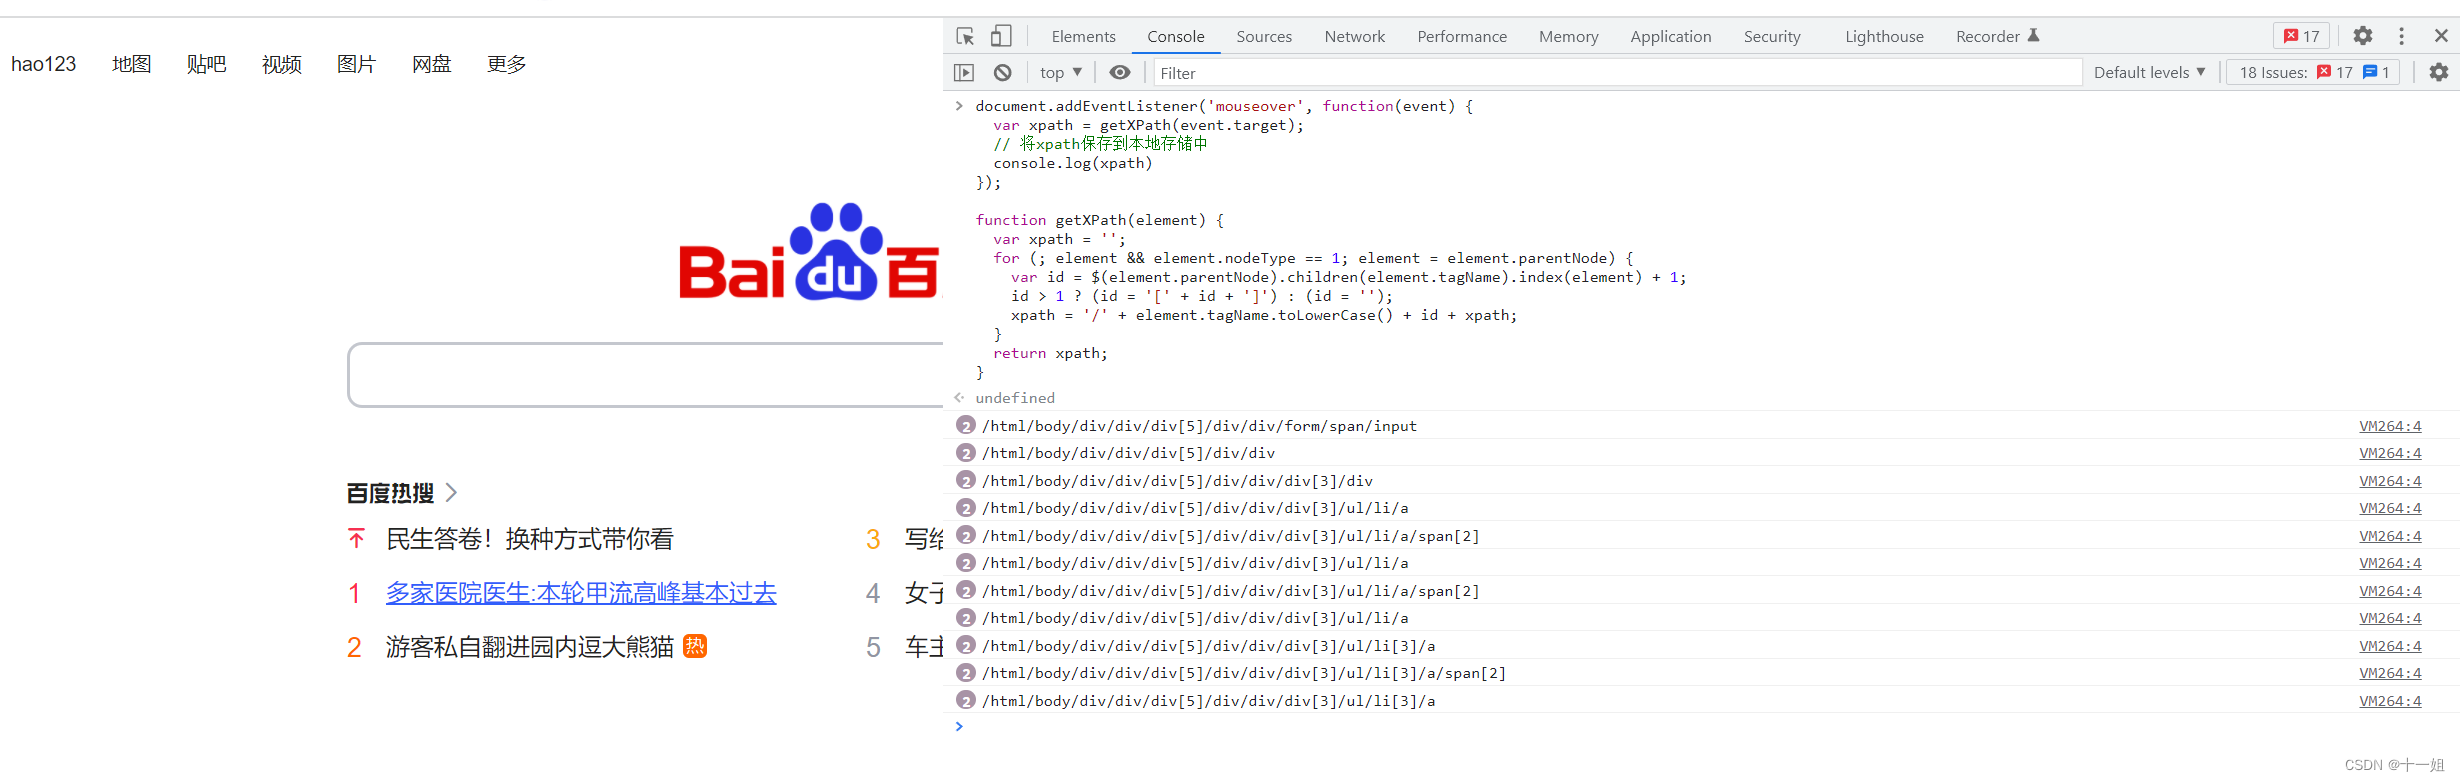Switch to the Sources tab
2460x782 pixels.
tap(1264, 36)
